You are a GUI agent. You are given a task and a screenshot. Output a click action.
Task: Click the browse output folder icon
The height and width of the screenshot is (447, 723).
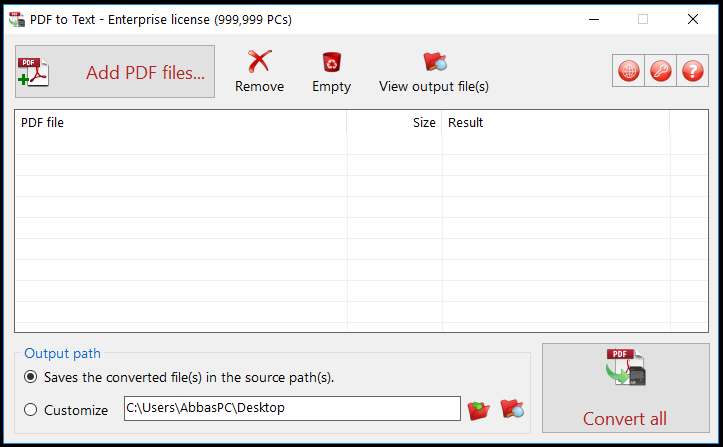pos(479,410)
